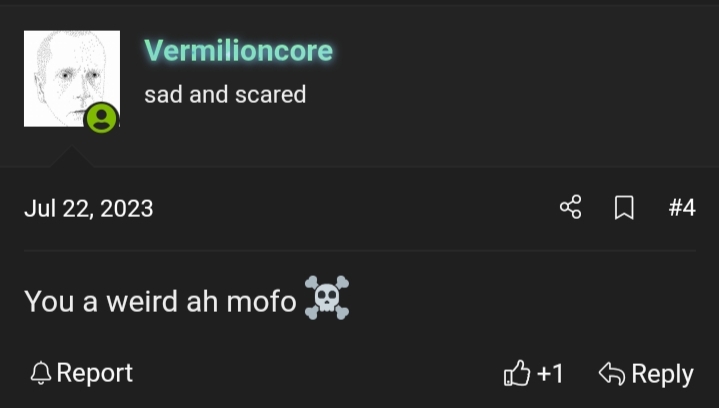
Task: Share this post using the share icon
Action: click(570, 207)
